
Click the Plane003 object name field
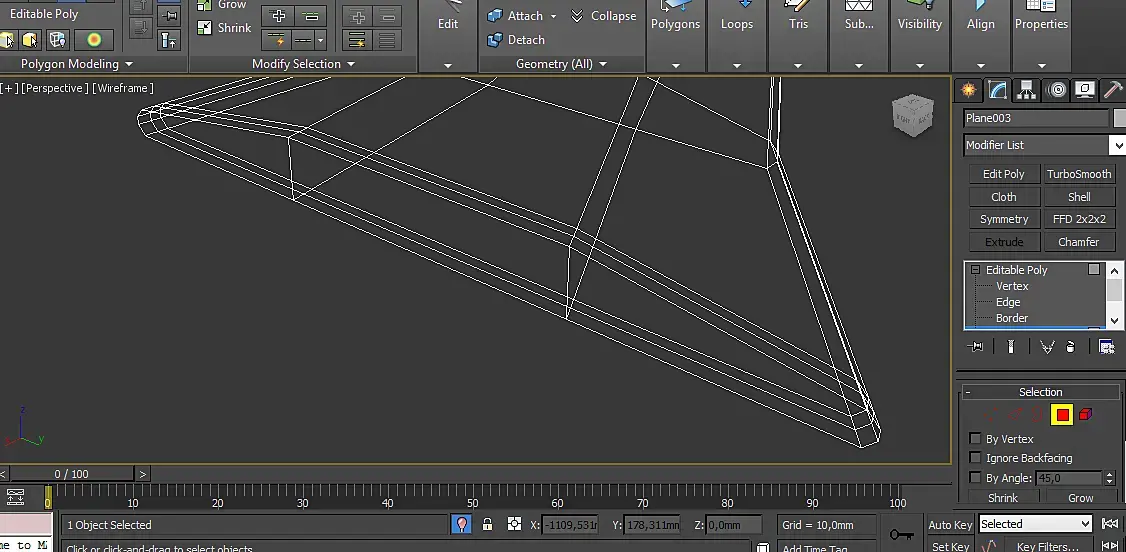click(1036, 118)
